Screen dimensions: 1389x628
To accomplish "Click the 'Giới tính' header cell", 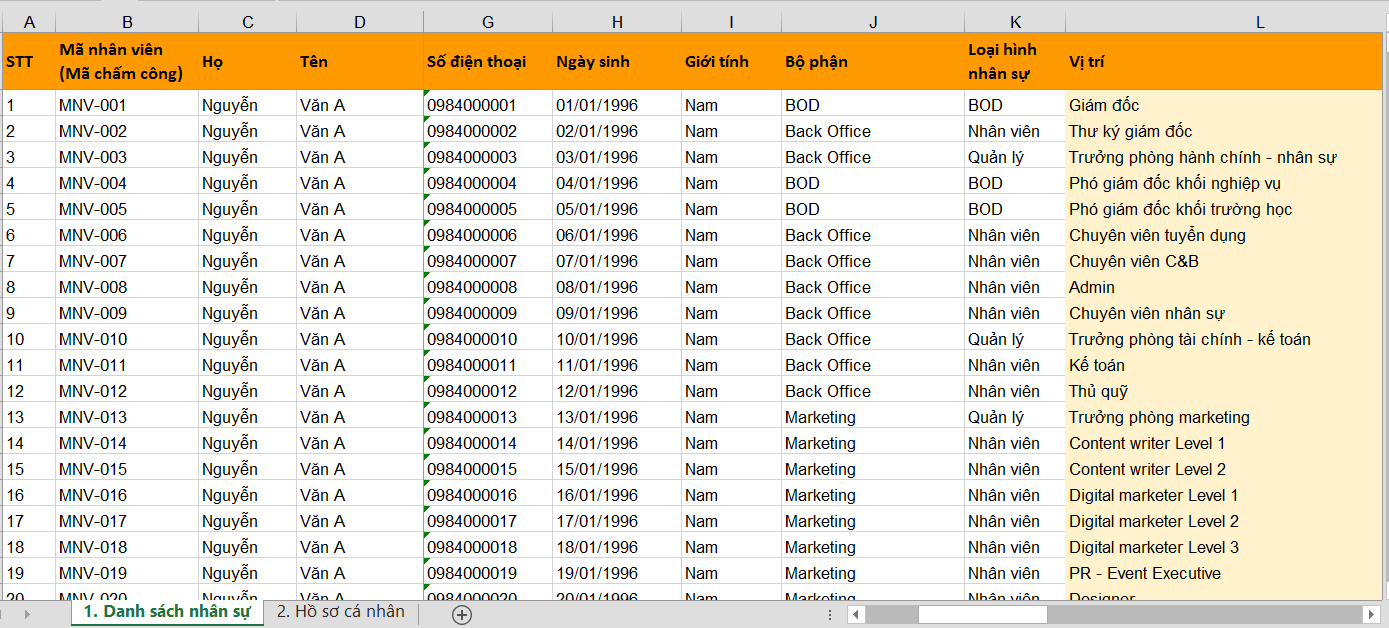I will click(x=732, y=61).
